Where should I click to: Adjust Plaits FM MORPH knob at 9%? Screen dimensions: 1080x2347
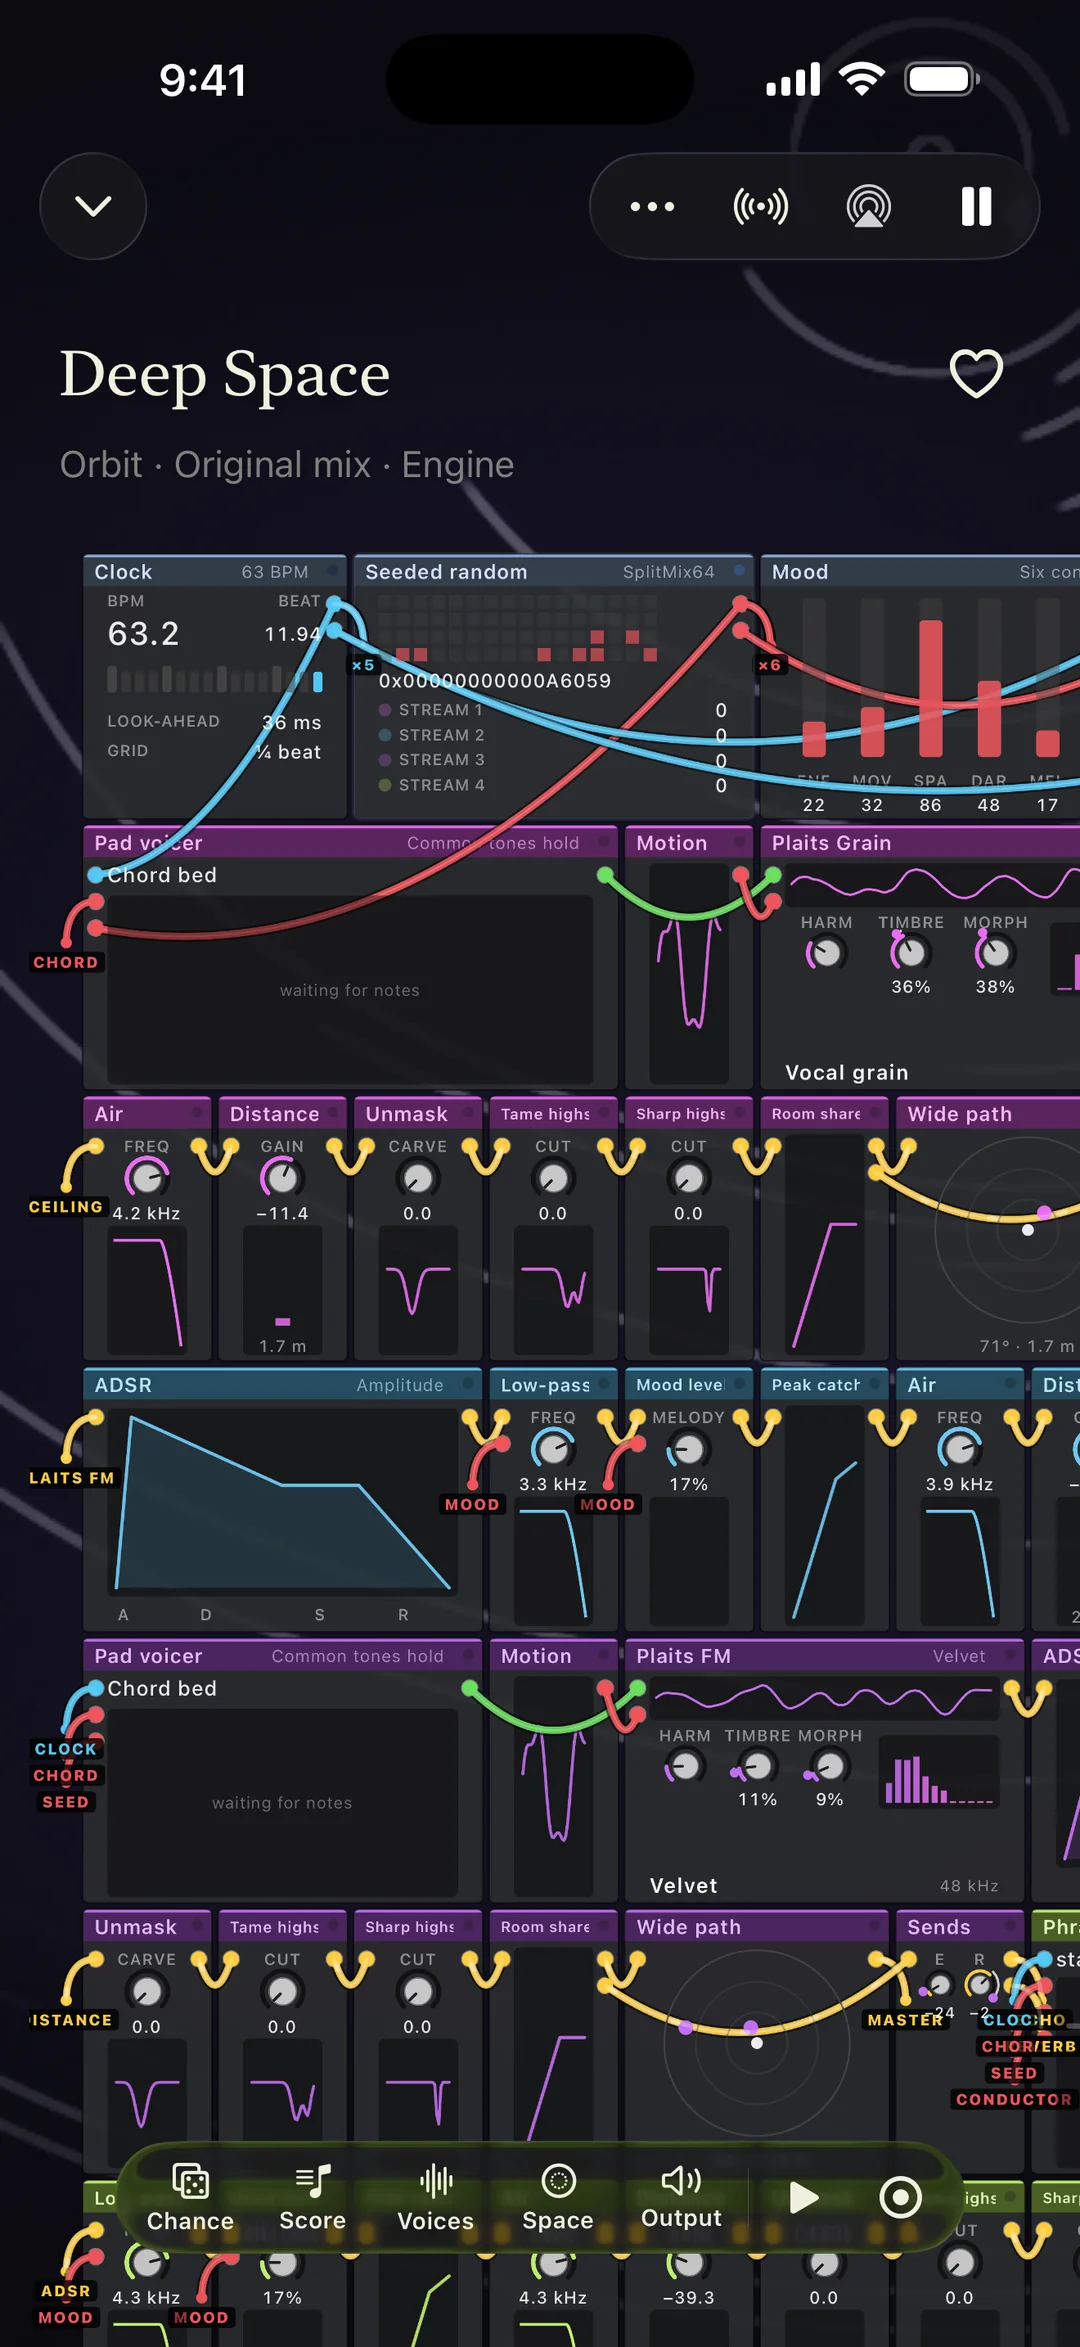(829, 1766)
